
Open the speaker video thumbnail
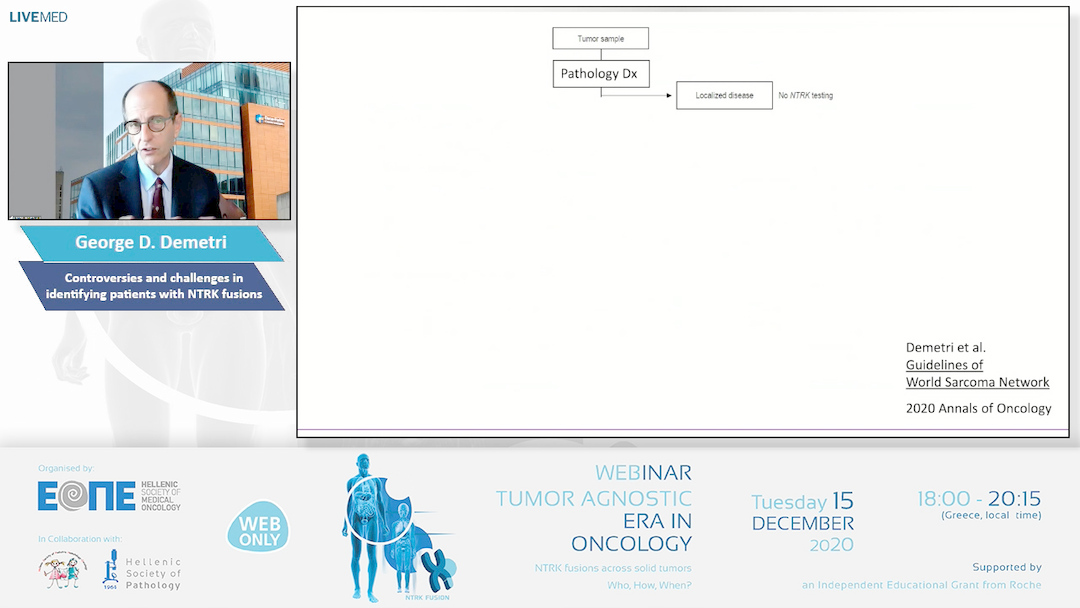pos(149,141)
